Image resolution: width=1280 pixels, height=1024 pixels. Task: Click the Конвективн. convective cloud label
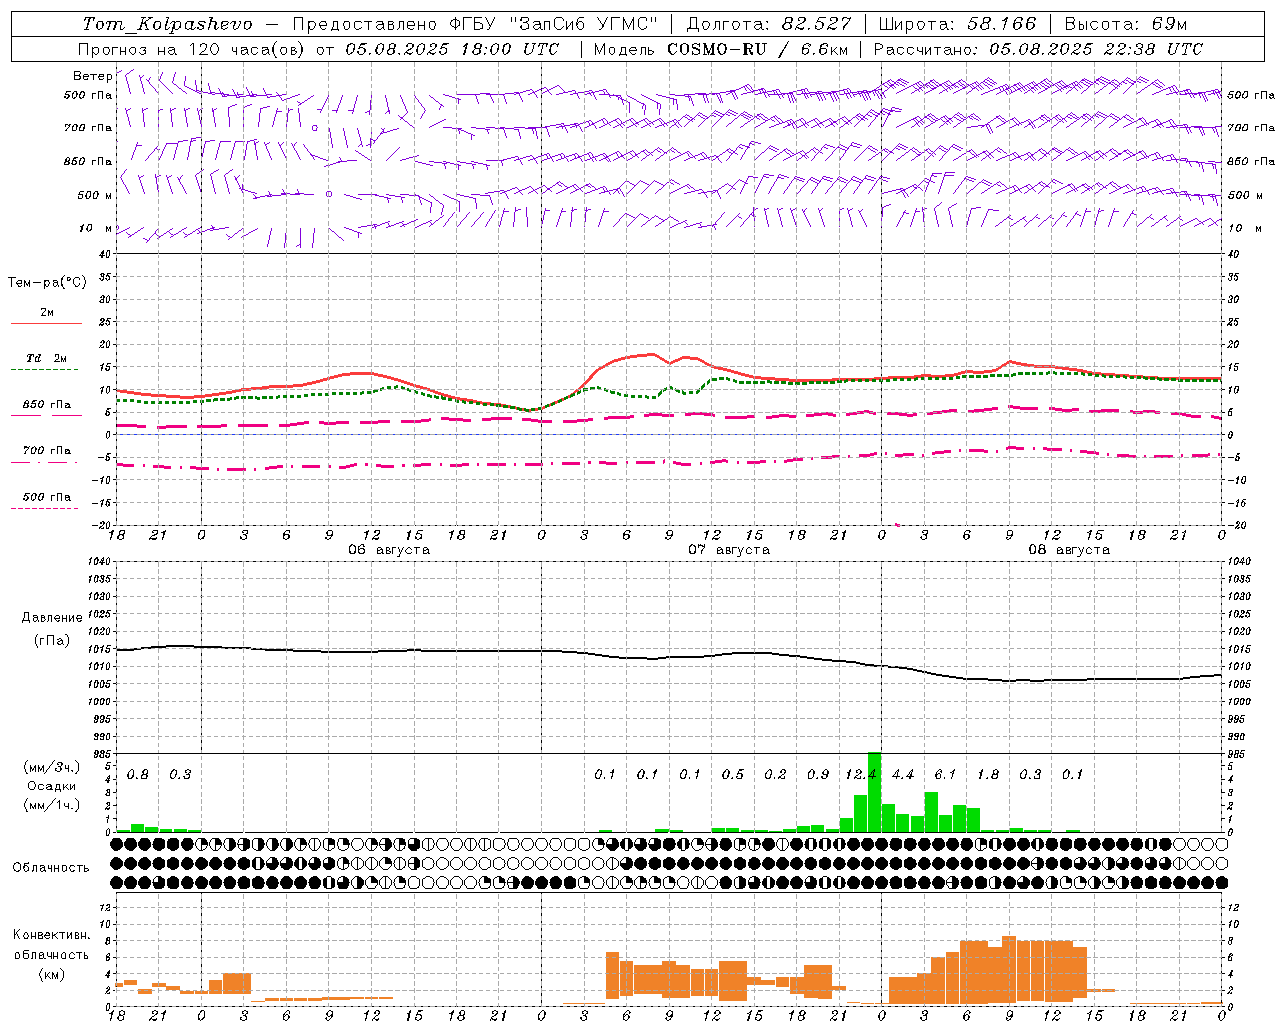tap(52, 935)
